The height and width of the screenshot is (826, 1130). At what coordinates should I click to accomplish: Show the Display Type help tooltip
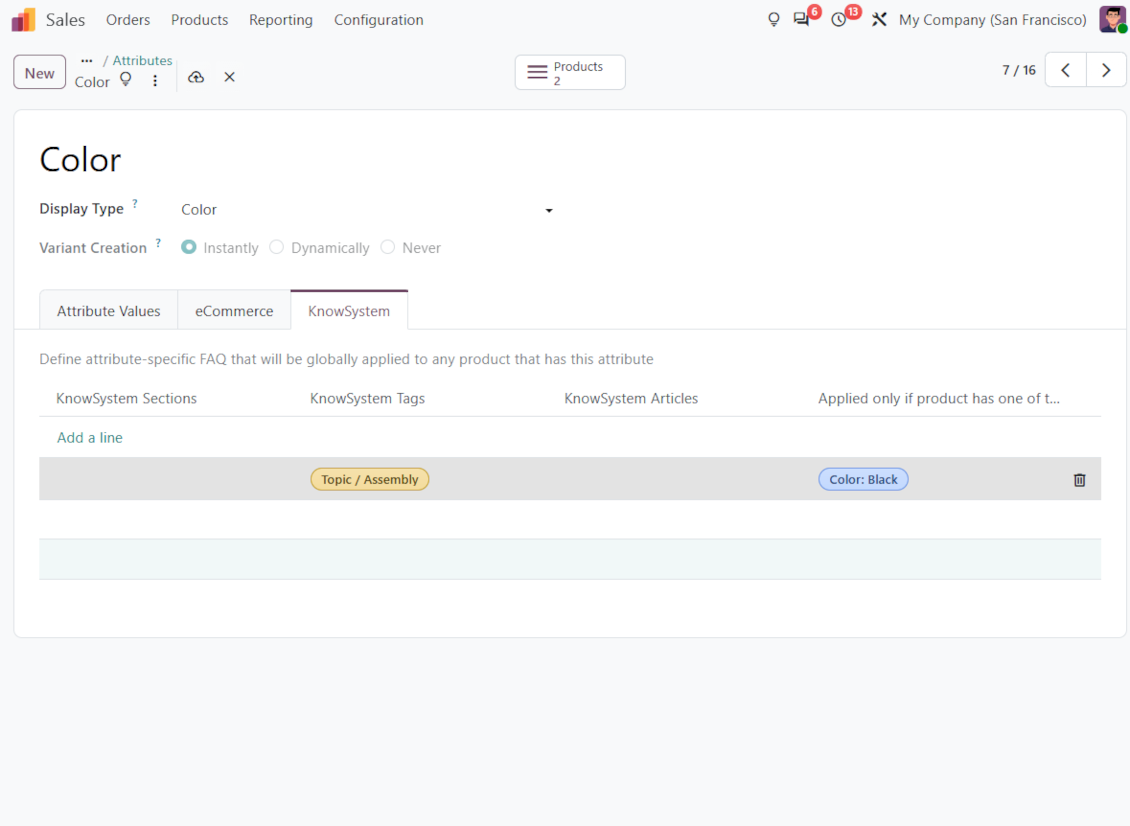(x=135, y=204)
